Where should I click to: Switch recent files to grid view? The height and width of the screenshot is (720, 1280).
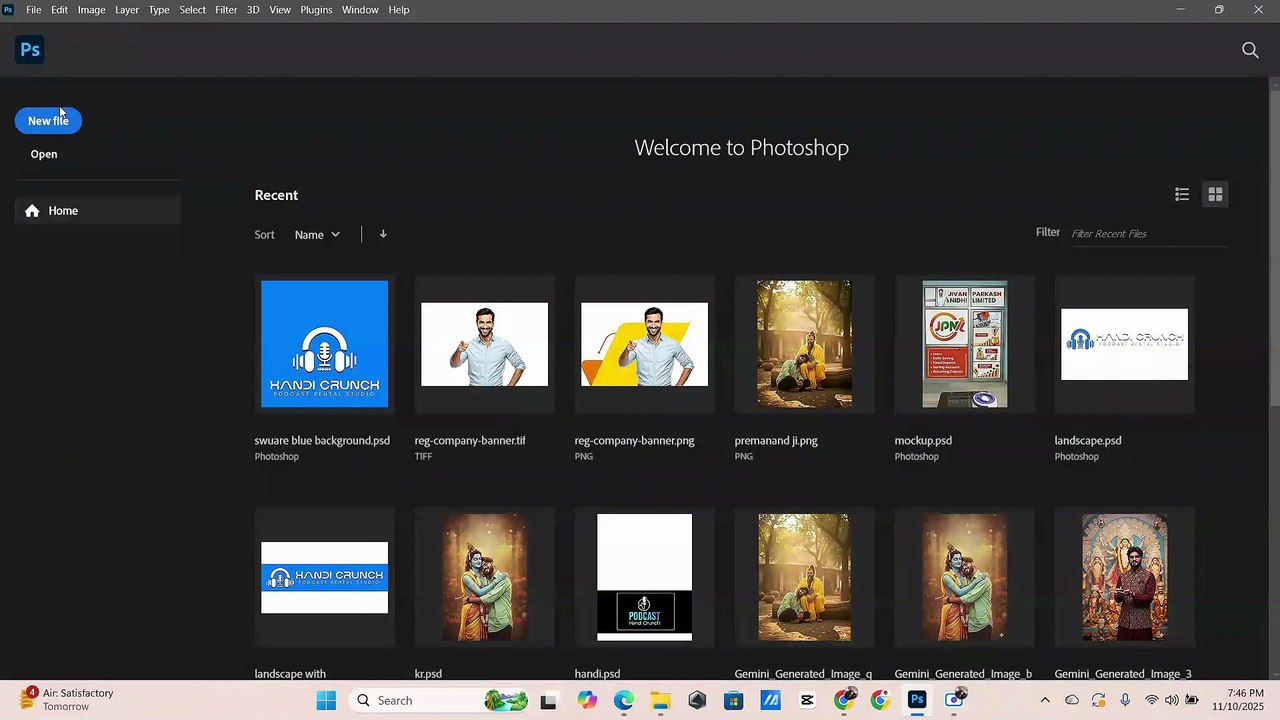click(x=1215, y=194)
